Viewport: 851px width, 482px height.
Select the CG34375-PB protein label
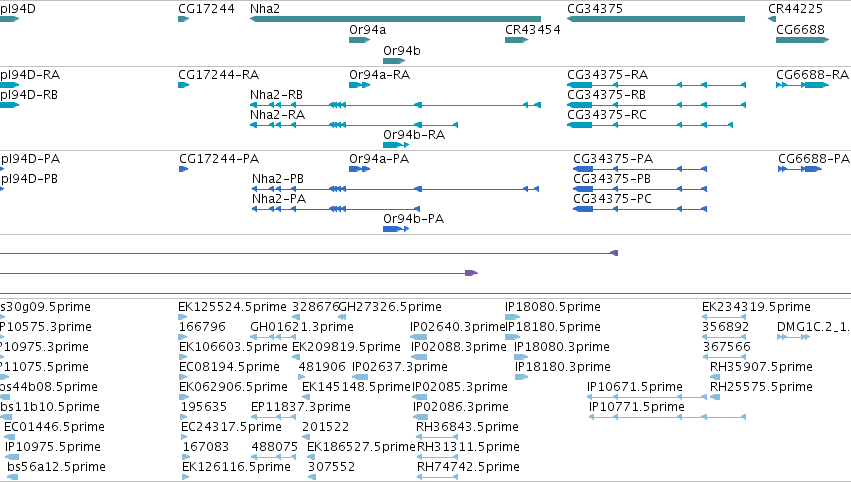point(612,179)
